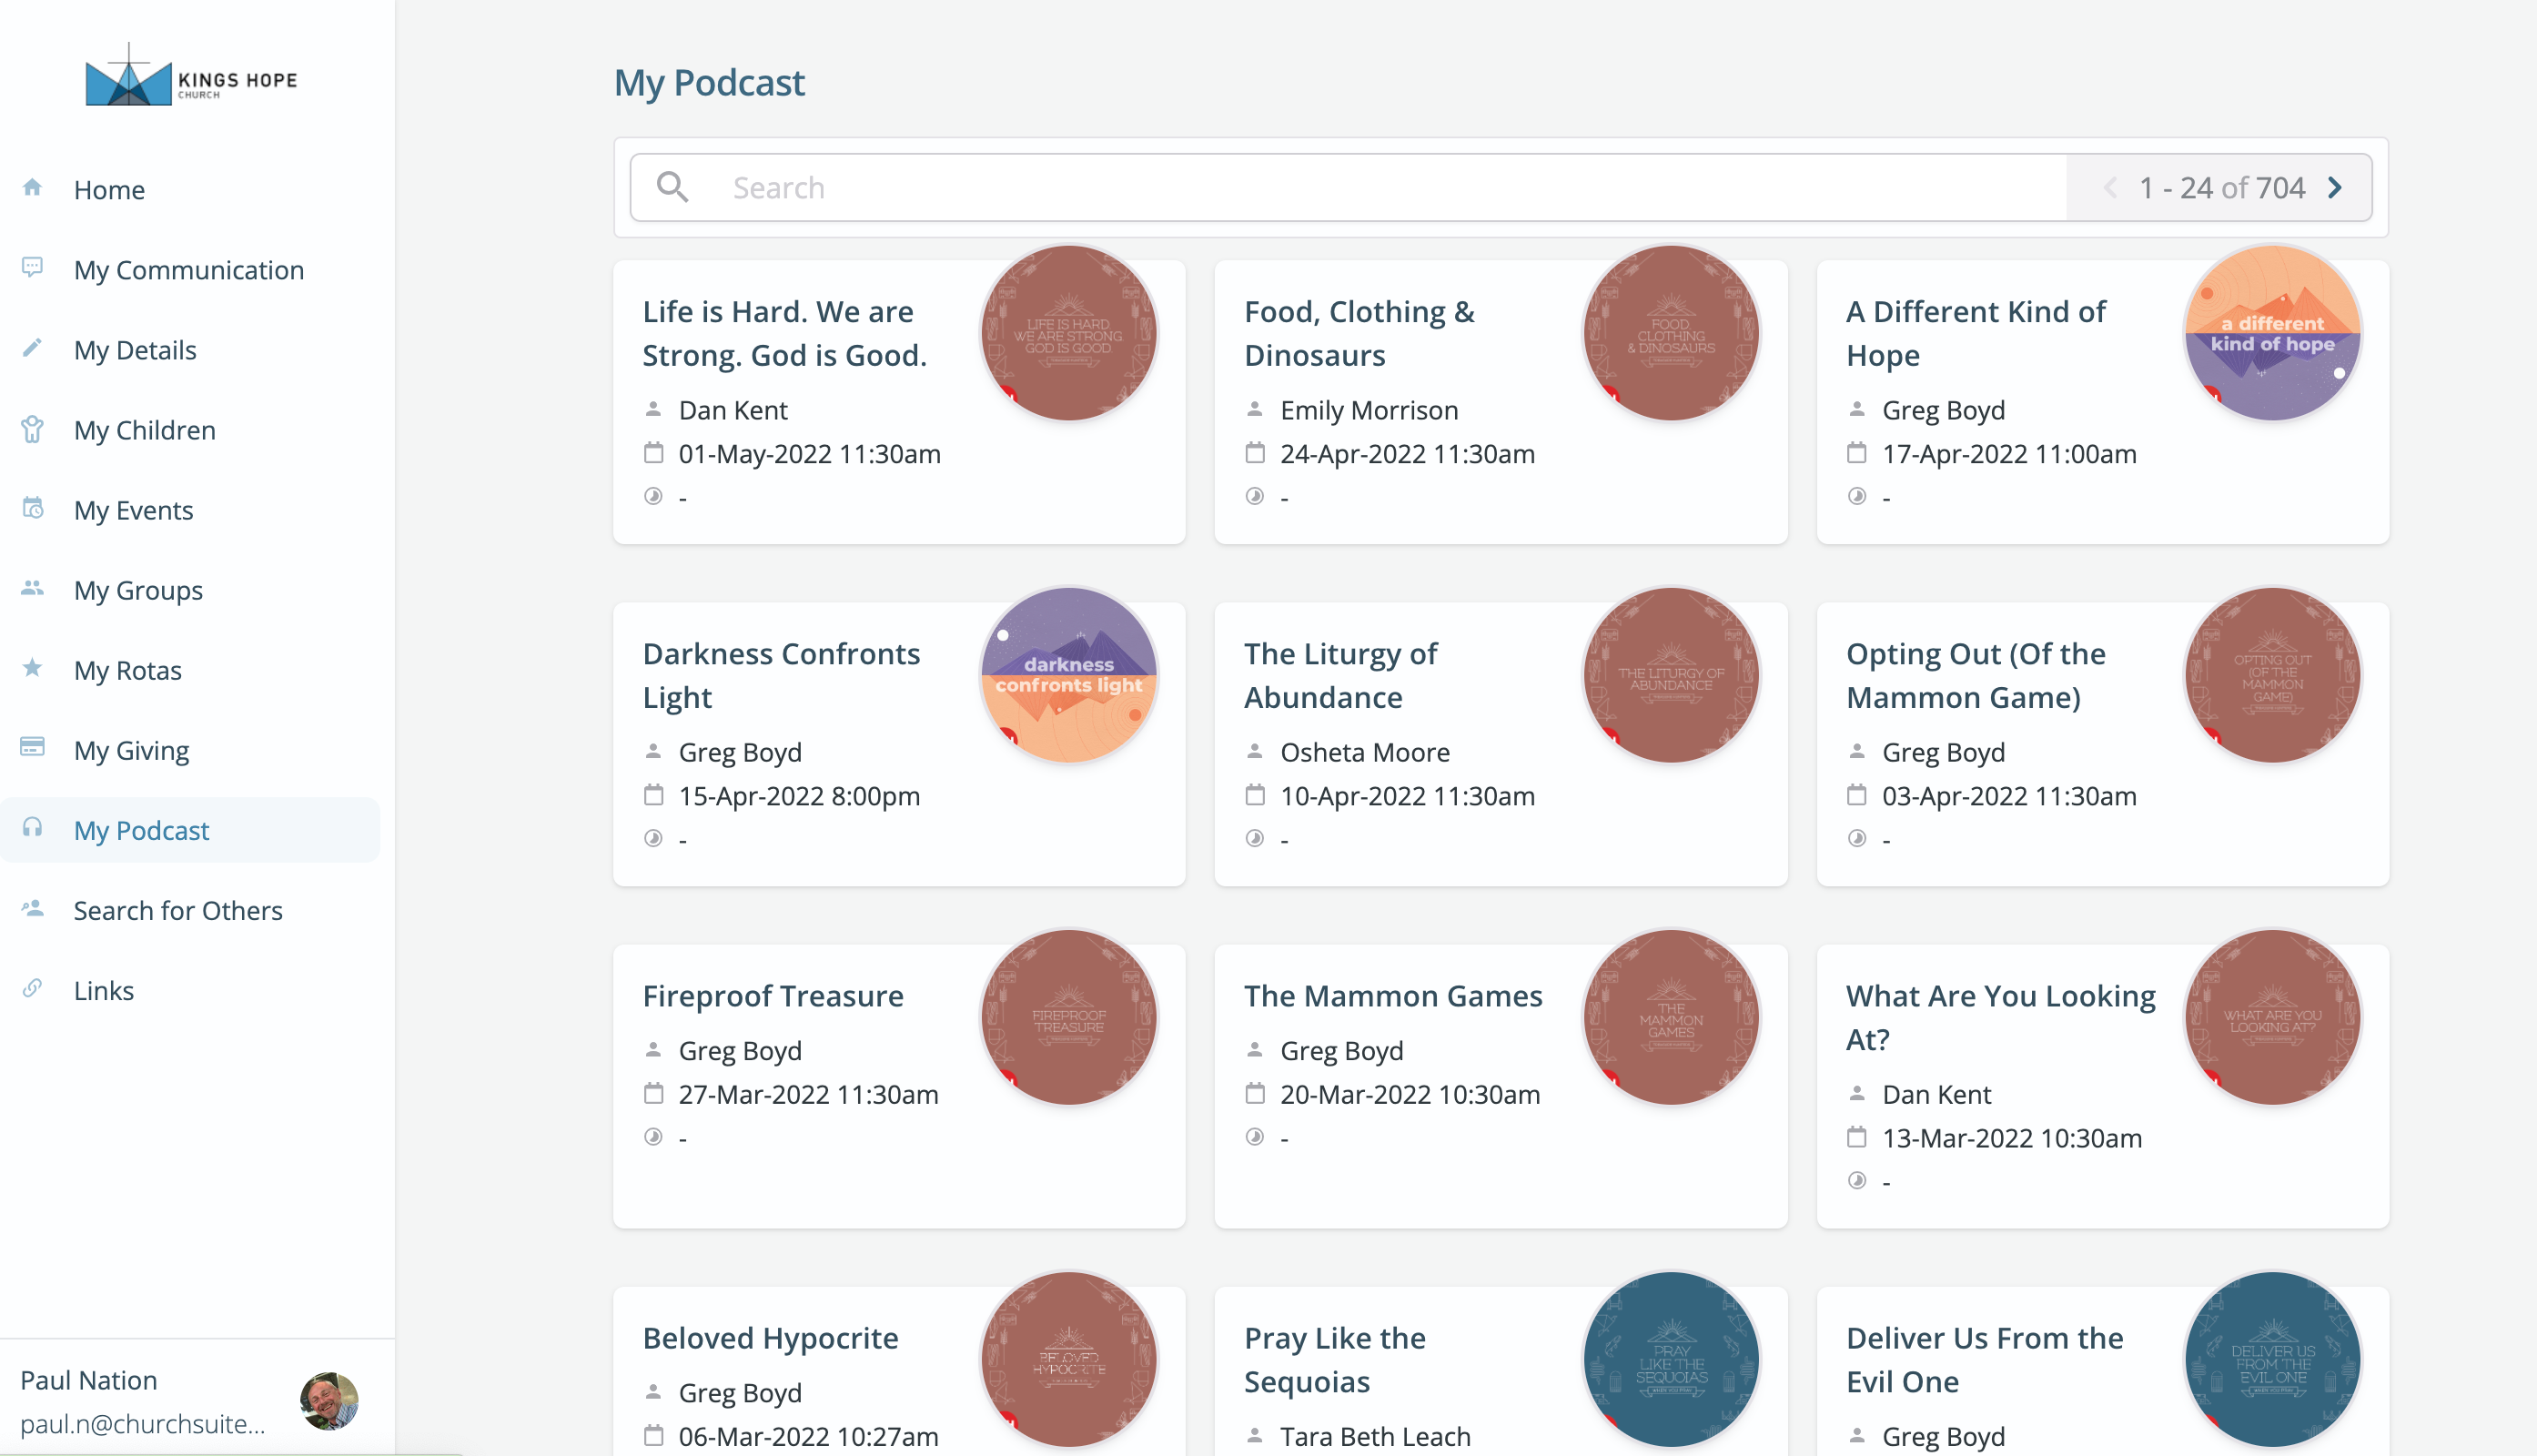
Task: Click Pray Like the Sequoias artwork
Action: [x=1670, y=1359]
